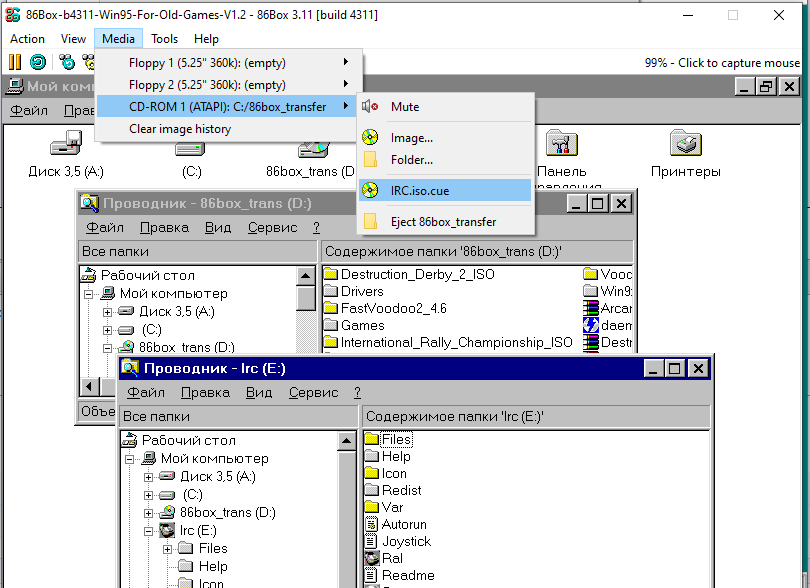Select the Readme text file icon
This screenshot has width=810, height=588.
coord(371,575)
